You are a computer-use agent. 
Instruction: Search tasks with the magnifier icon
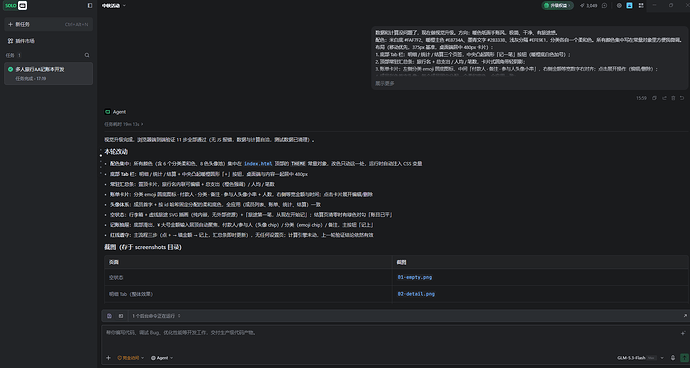pyautogui.click(x=87, y=55)
